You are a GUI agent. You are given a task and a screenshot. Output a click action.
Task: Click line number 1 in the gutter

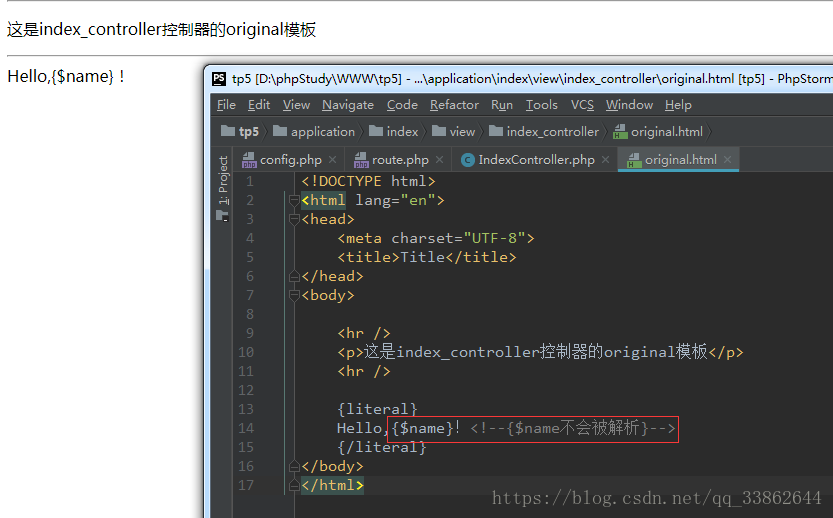(x=250, y=181)
